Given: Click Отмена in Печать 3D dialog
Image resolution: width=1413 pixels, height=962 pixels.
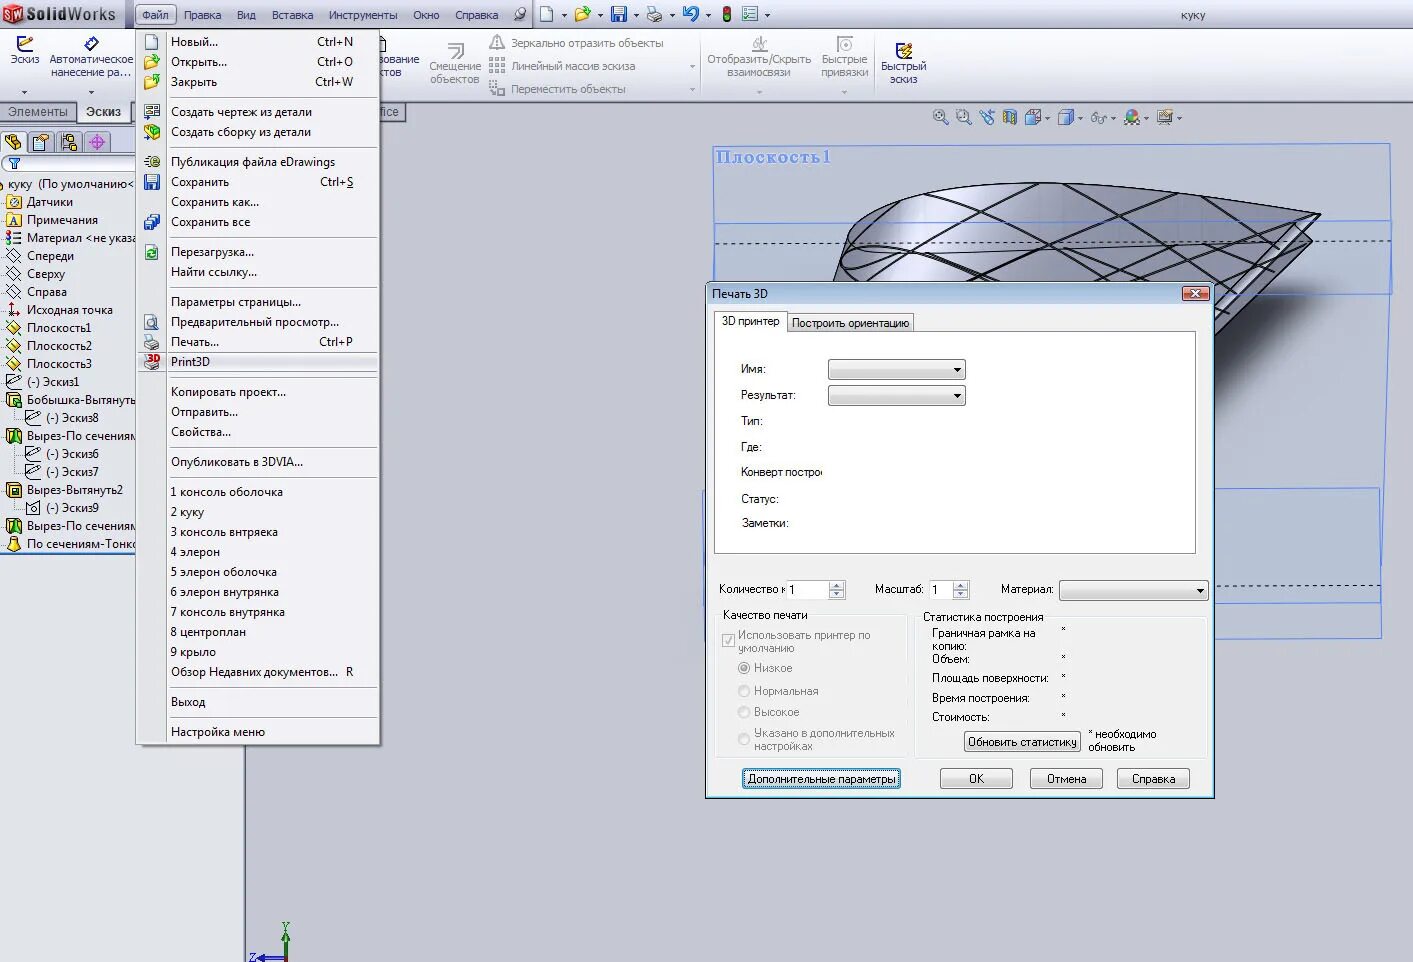Looking at the screenshot, I should coord(1066,779).
